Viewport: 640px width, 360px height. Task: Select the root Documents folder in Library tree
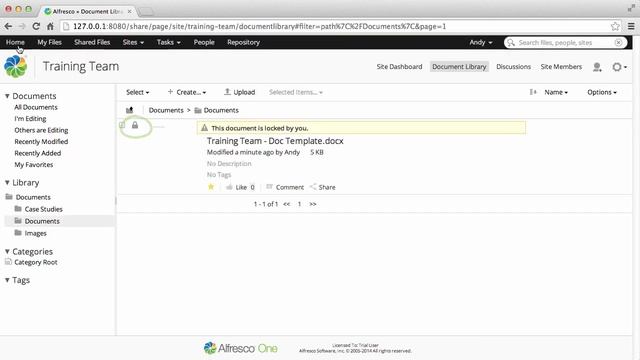[x=33, y=197]
